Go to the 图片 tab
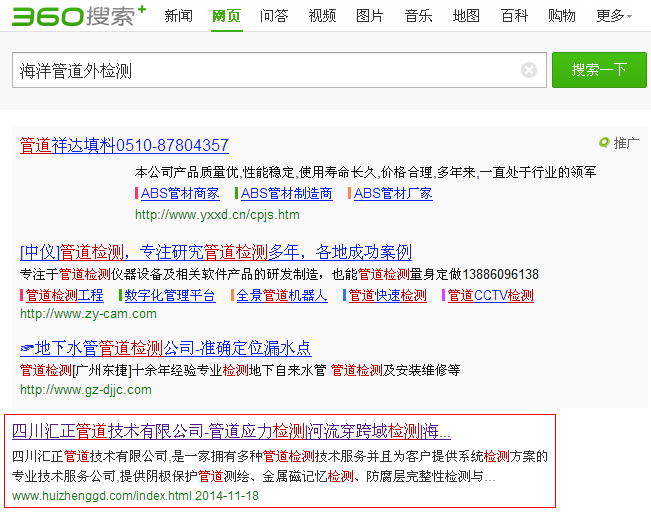 pos(370,16)
